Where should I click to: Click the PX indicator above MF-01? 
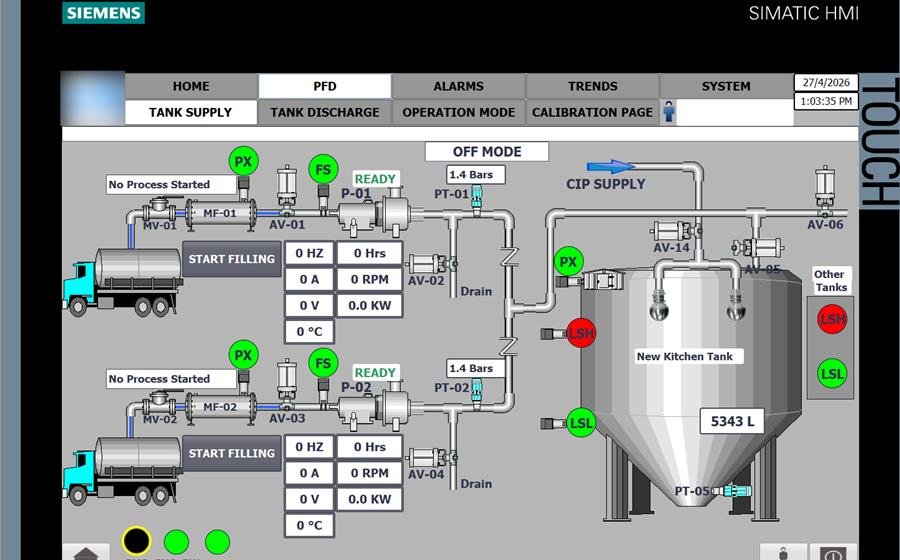[243, 162]
